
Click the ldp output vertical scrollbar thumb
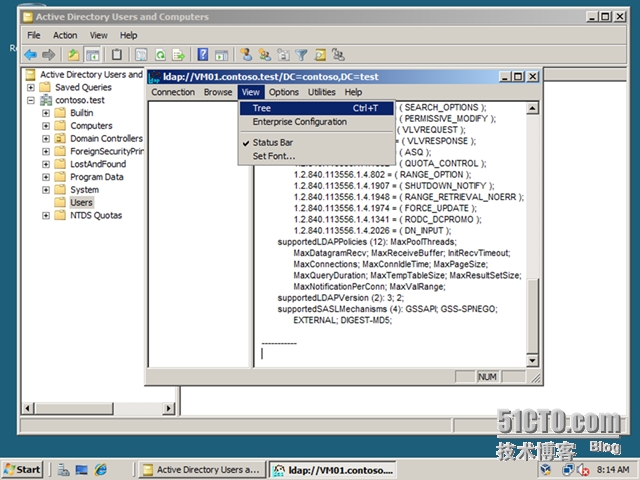coord(532,316)
